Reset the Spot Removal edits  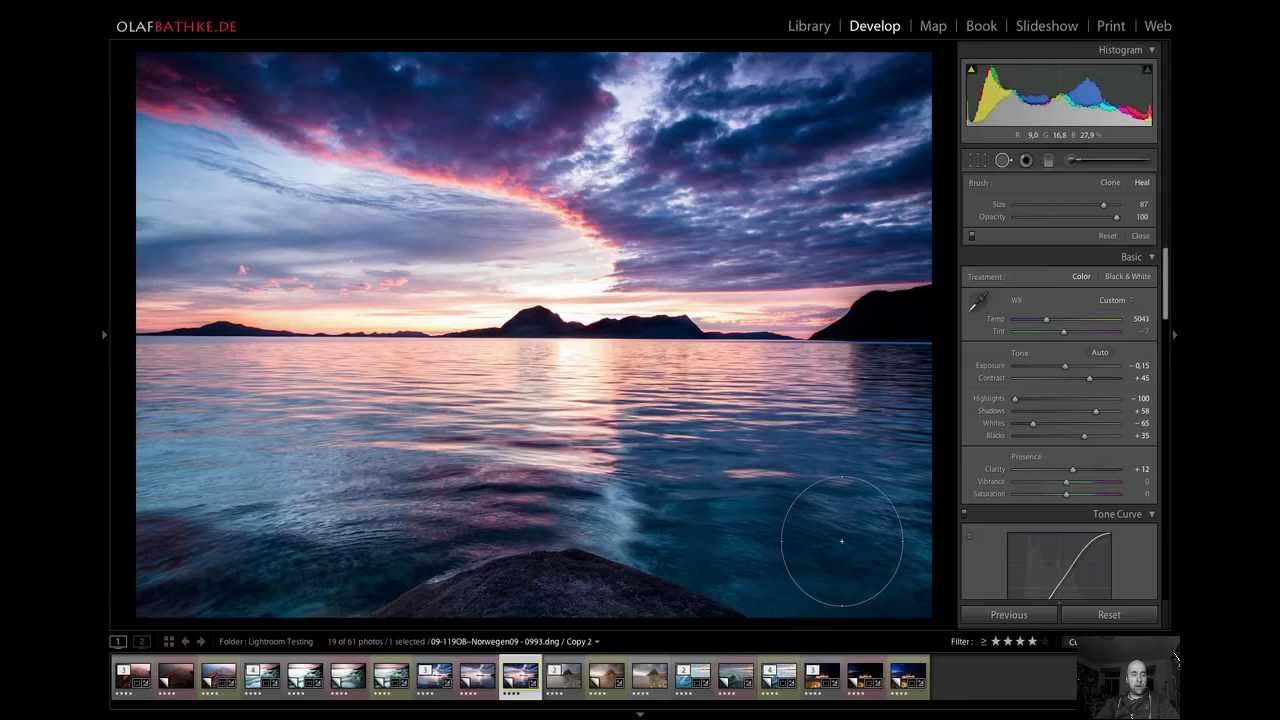coord(1108,236)
